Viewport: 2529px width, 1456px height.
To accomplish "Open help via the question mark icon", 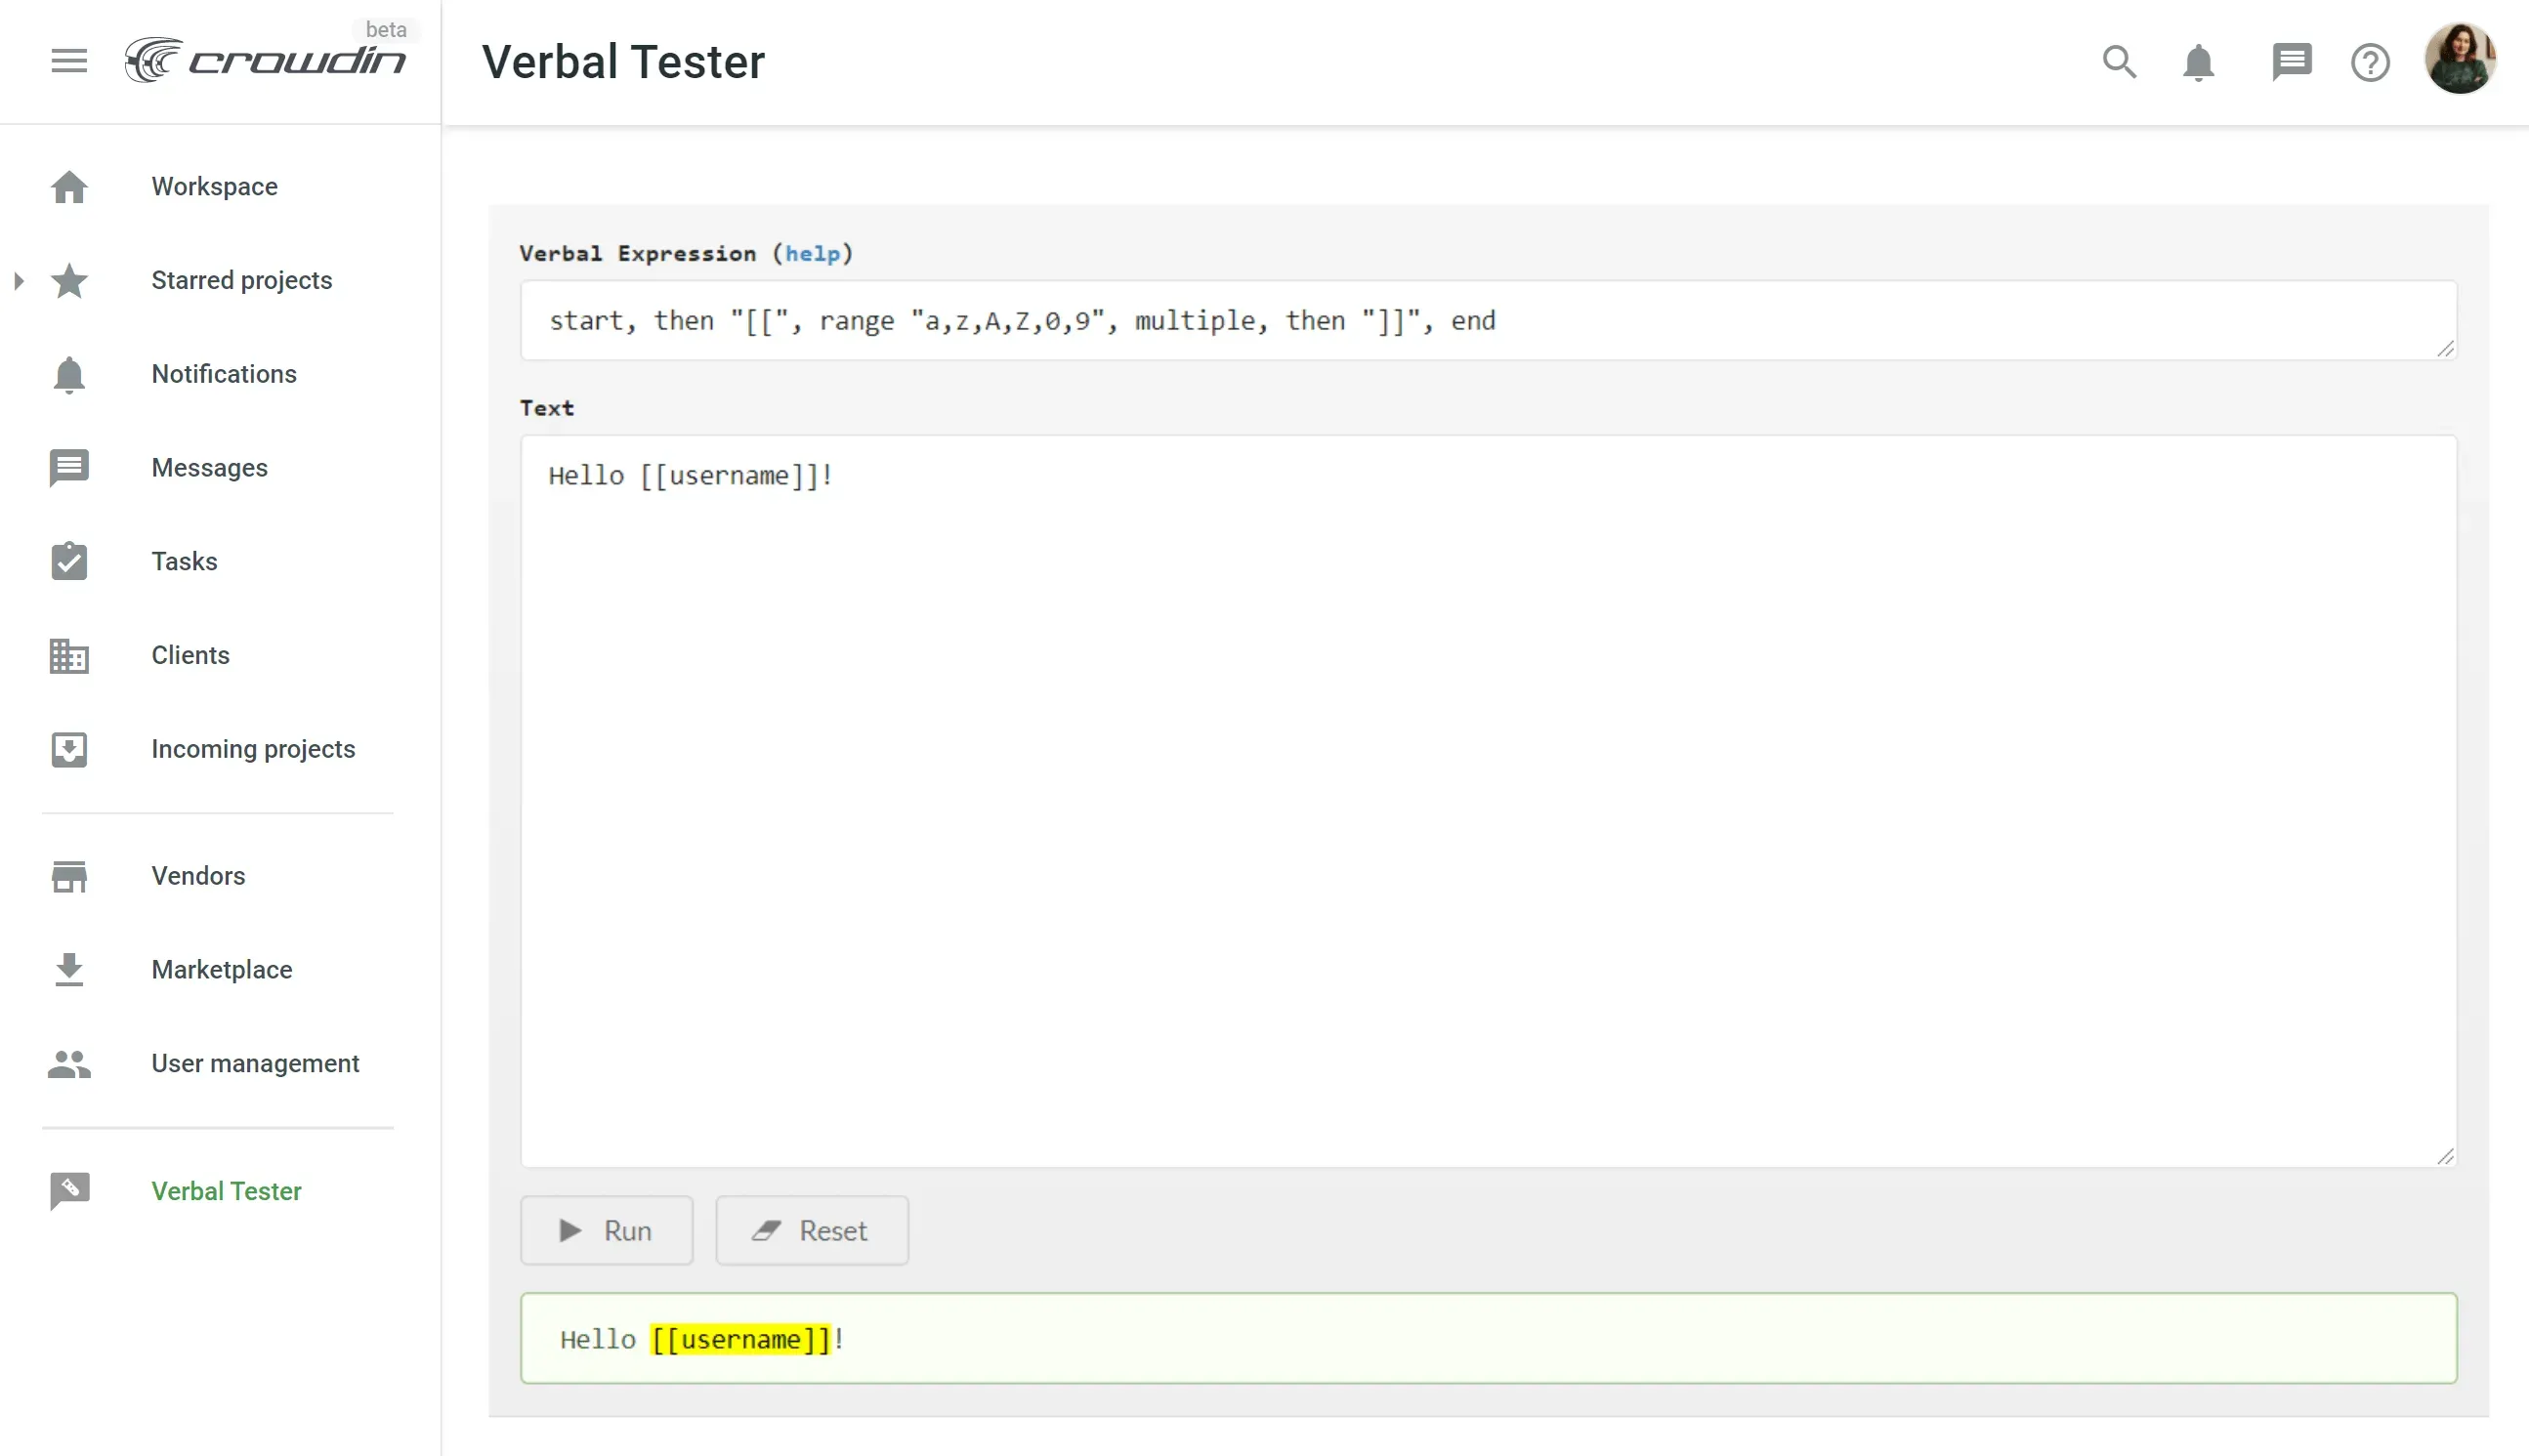I will click(2369, 61).
